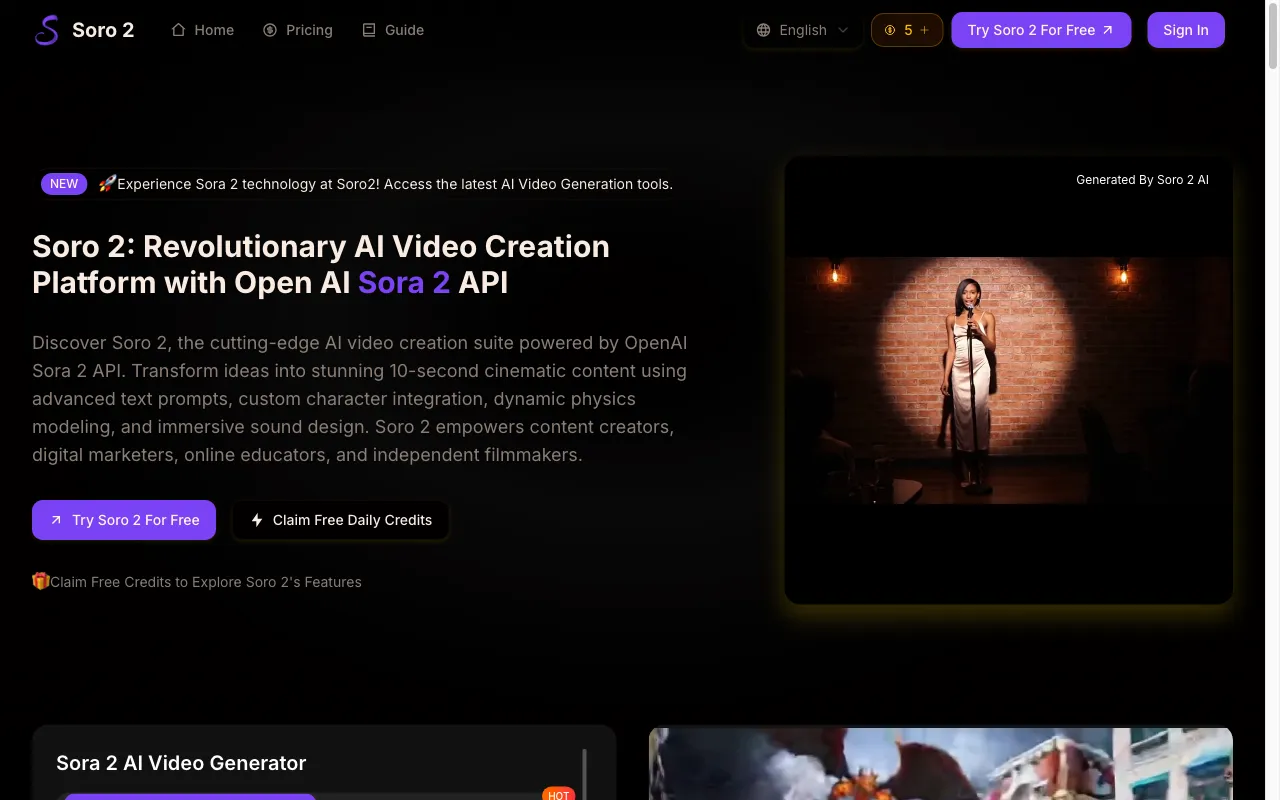Click the NEW badge

pyautogui.click(x=64, y=184)
